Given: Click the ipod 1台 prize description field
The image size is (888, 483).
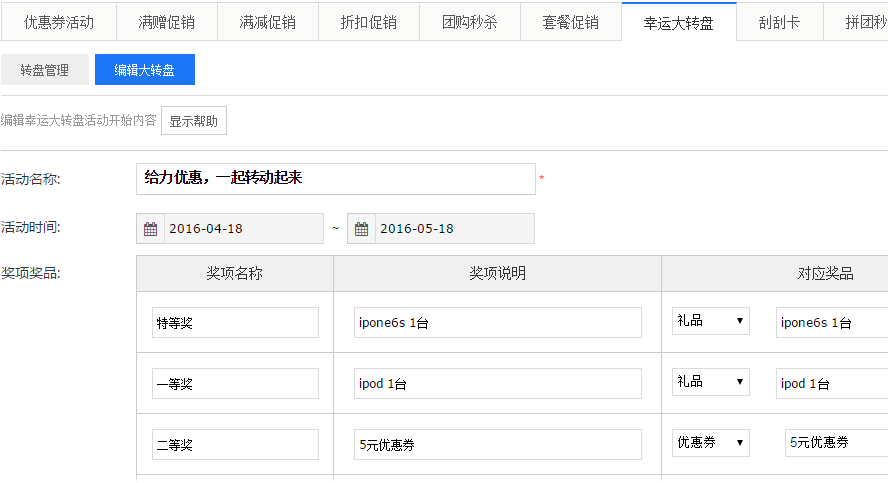Looking at the screenshot, I should tap(497, 384).
